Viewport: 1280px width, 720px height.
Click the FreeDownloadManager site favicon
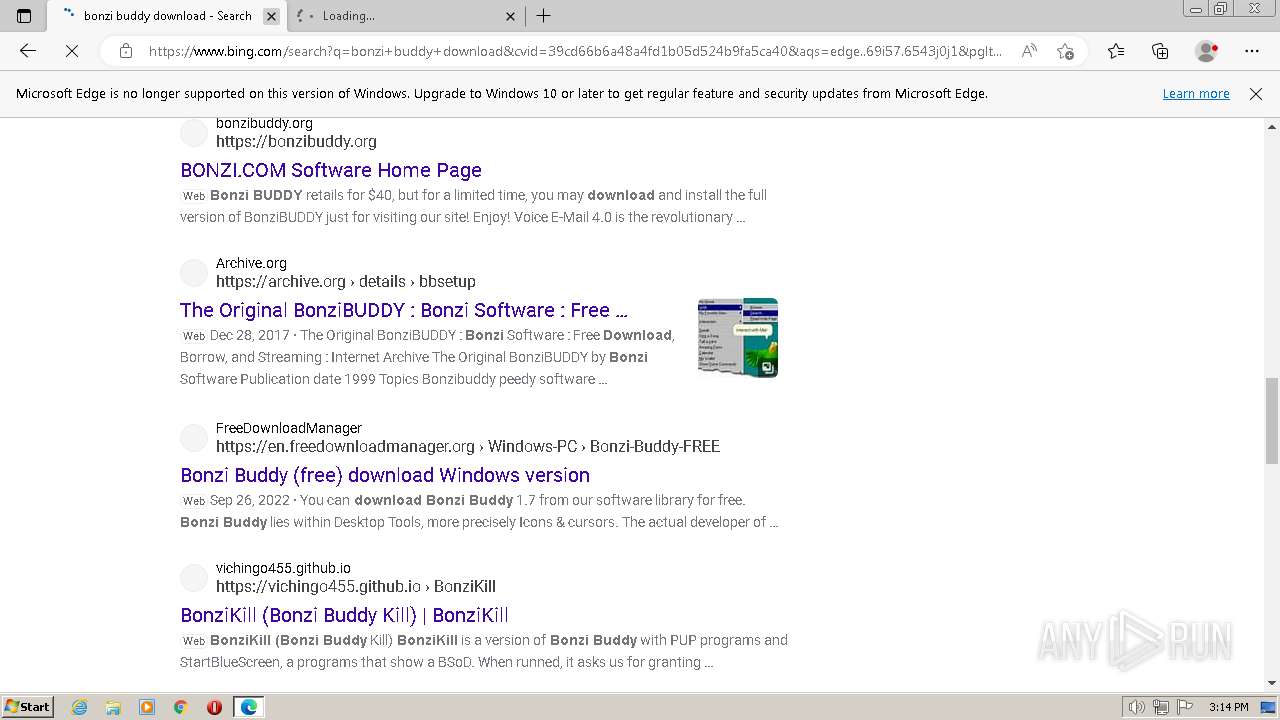194,437
